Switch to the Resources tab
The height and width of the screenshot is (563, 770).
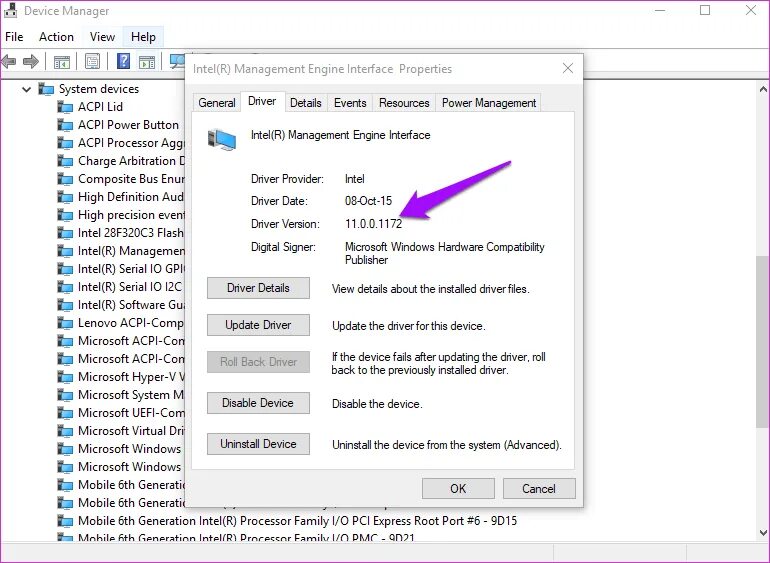point(404,103)
